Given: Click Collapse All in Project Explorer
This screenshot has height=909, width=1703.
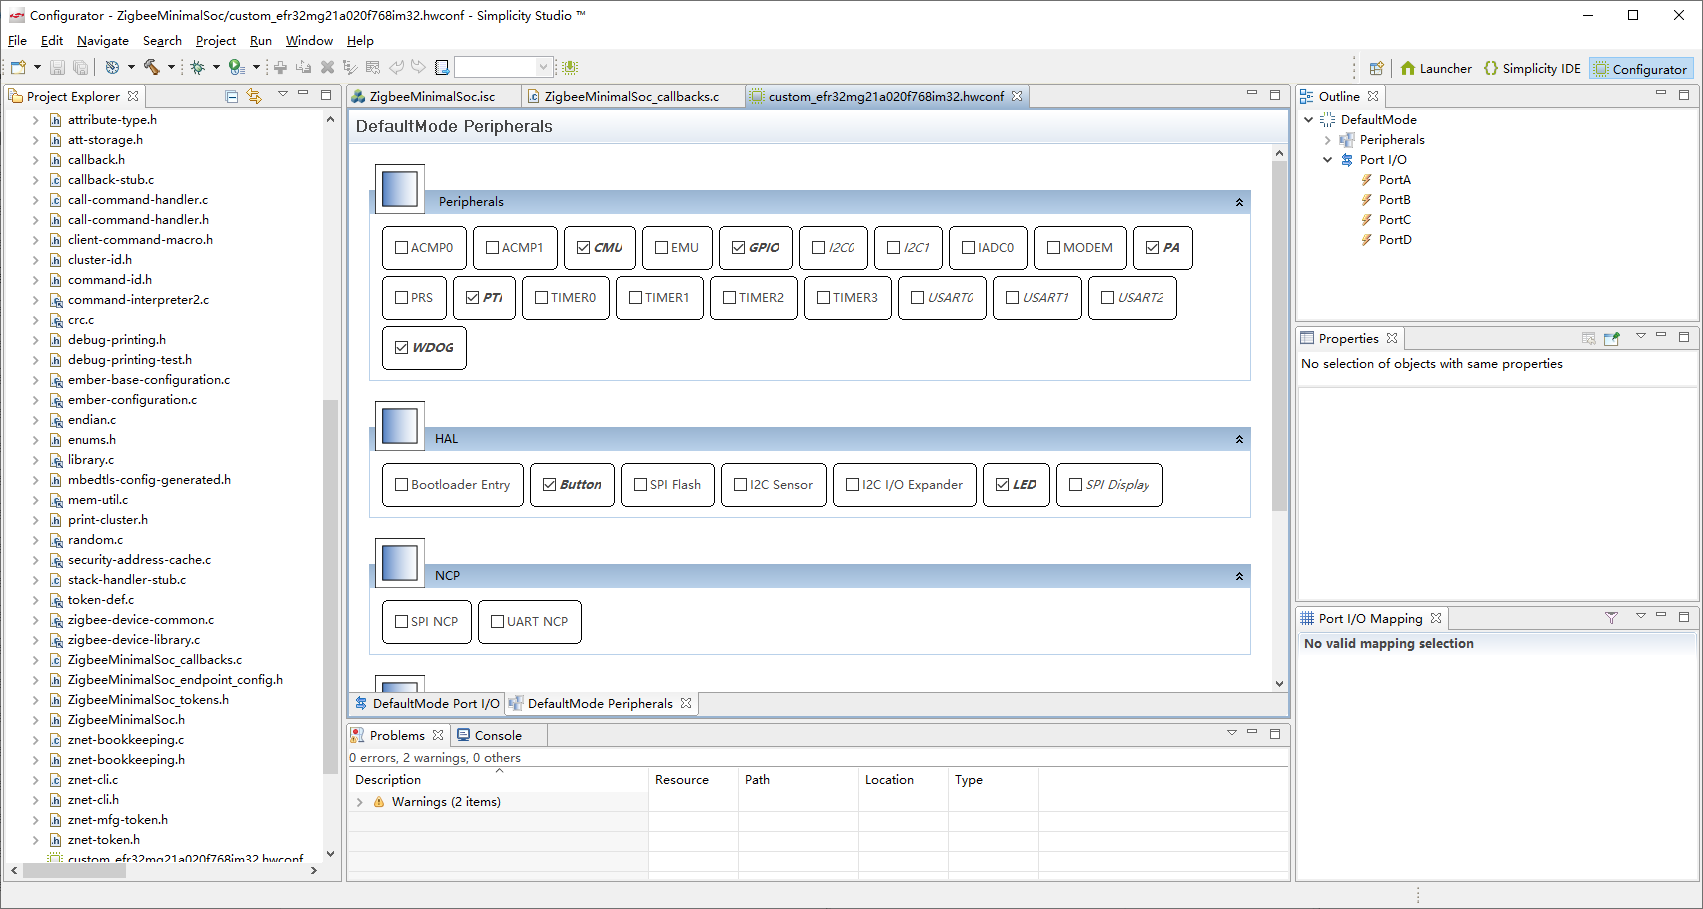Looking at the screenshot, I should pyautogui.click(x=232, y=96).
